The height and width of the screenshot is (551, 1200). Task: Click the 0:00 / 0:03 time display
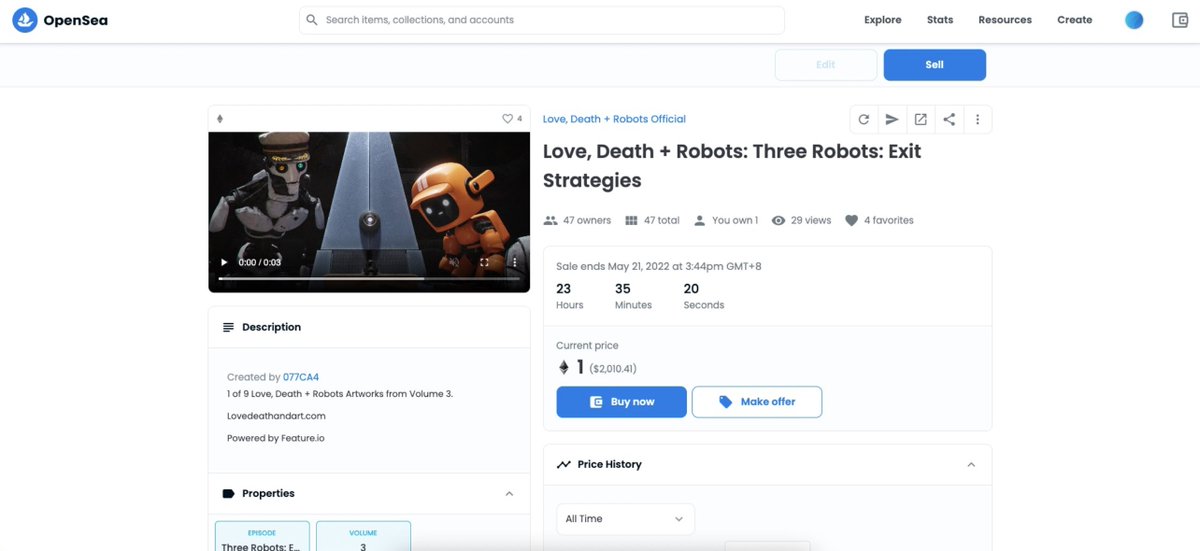point(260,262)
